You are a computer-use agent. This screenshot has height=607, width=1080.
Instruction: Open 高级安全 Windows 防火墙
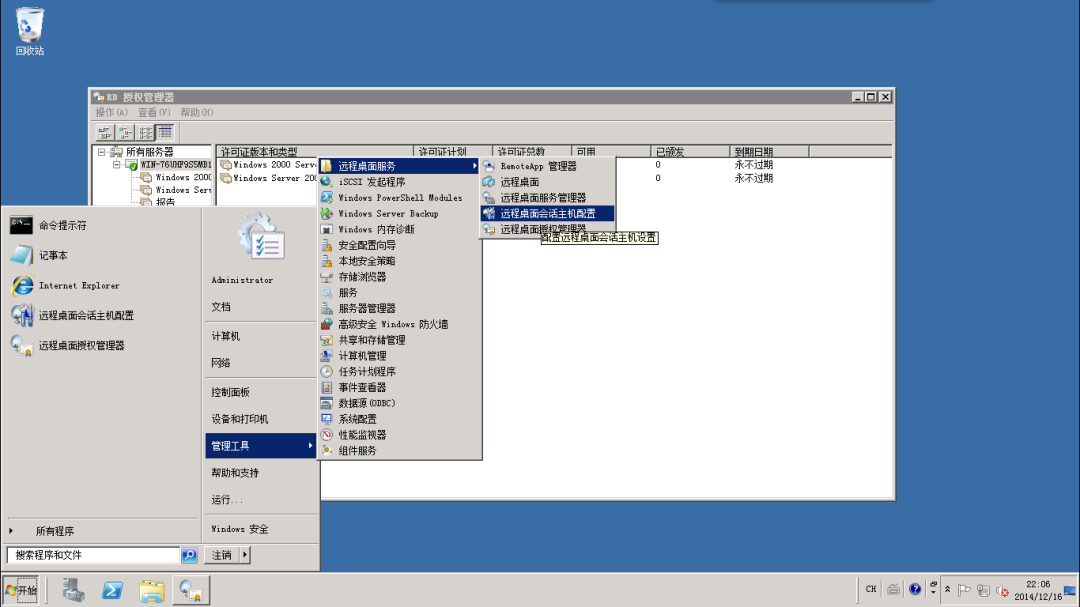[399, 325]
